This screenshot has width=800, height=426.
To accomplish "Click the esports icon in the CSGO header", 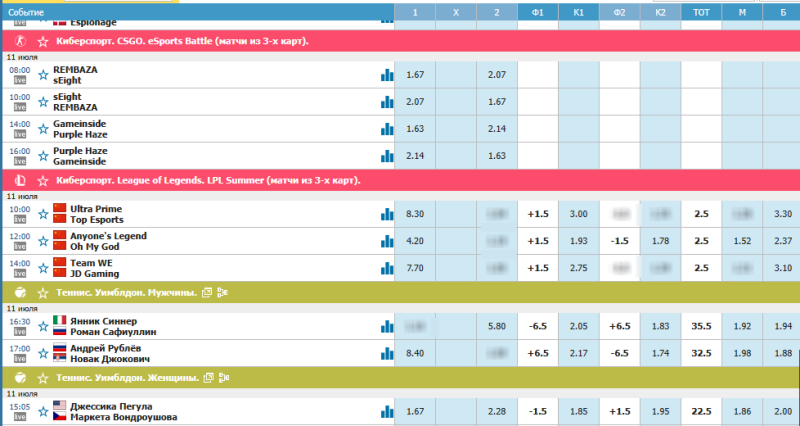I will point(19,42).
